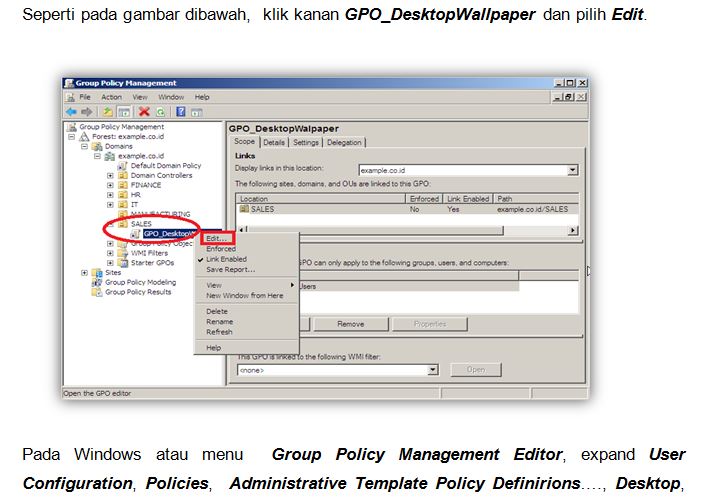
Task: Click the links list horizontal scrollbar thumb
Action: [x=376, y=230]
